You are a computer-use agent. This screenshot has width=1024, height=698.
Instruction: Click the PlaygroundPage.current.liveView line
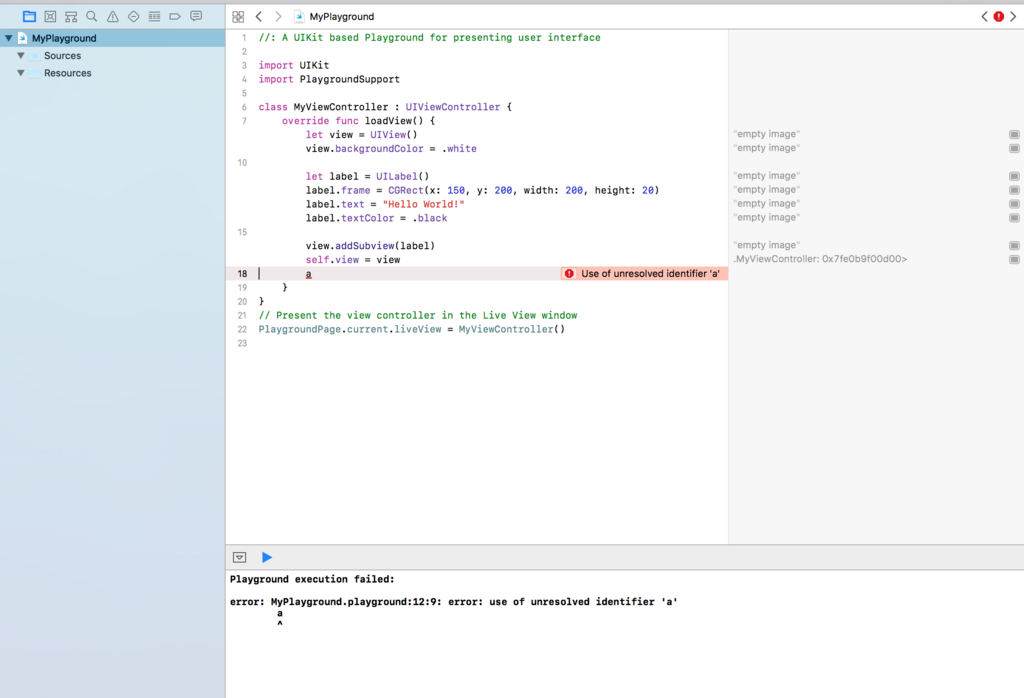[412, 329]
